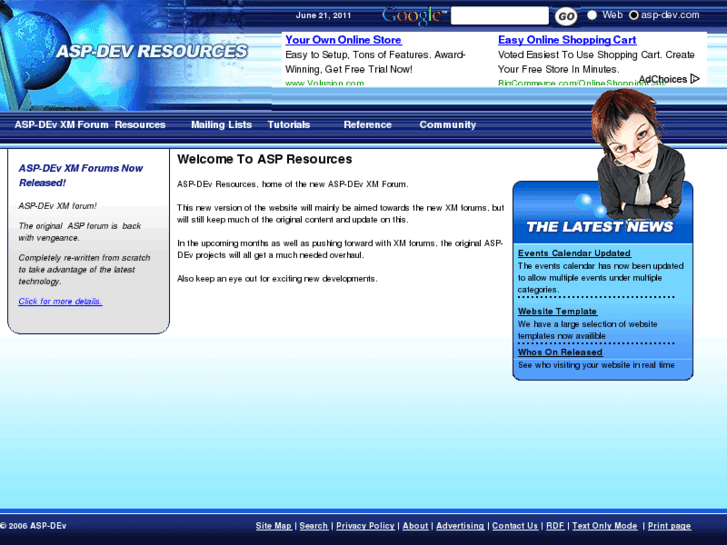The width and height of the screenshot is (727, 545).
Task: Open the Search footer link
Action: [313, 526]
